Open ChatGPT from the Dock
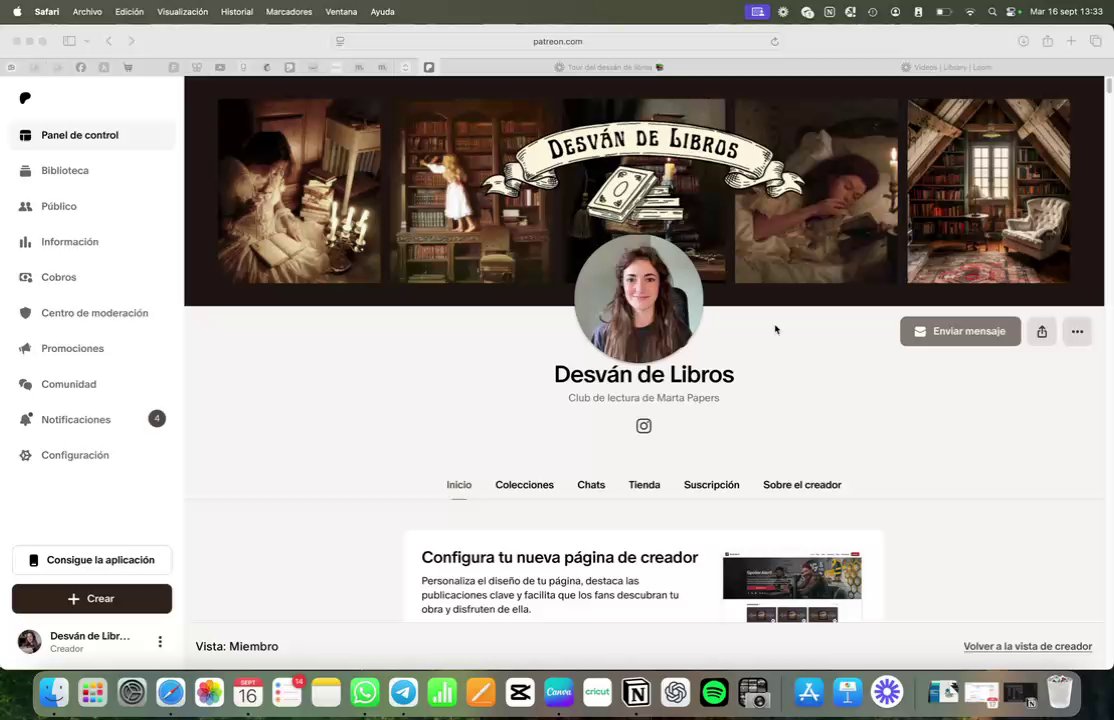This screenshot has width=1114, height=720. pyautogui.click(x=675, y=692)
